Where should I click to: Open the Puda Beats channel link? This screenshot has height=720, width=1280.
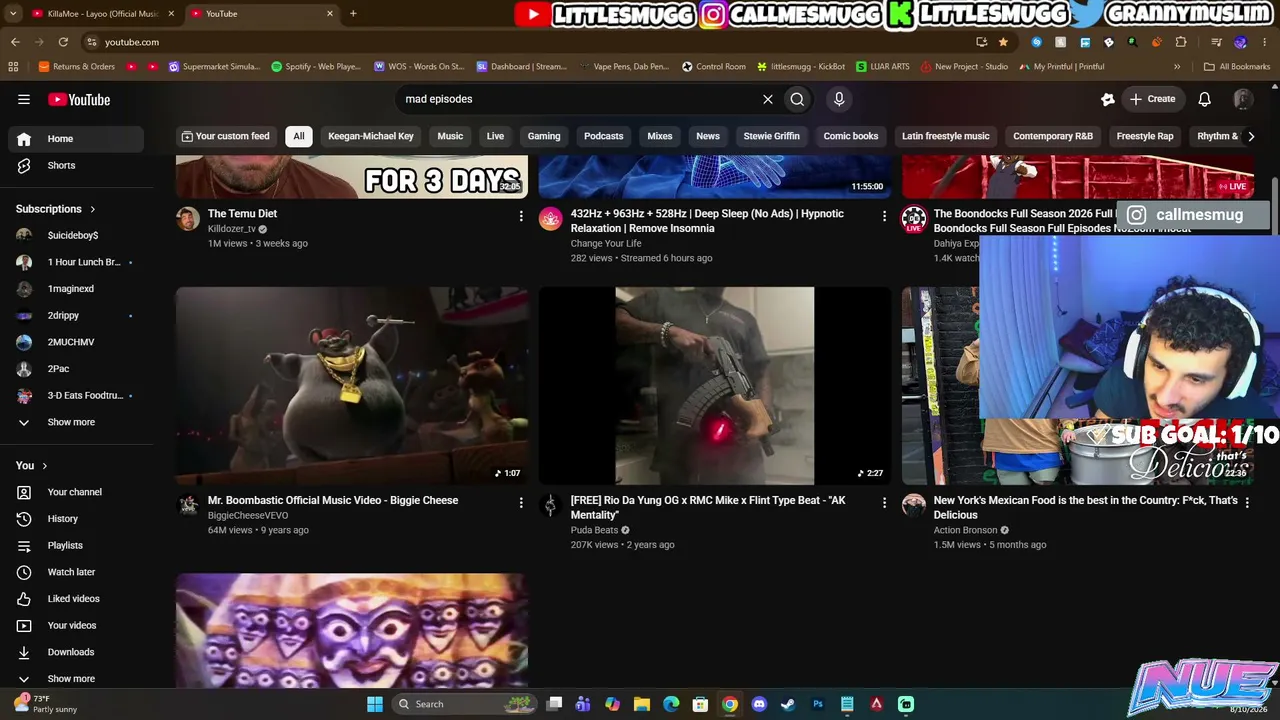tap(594, 530)
